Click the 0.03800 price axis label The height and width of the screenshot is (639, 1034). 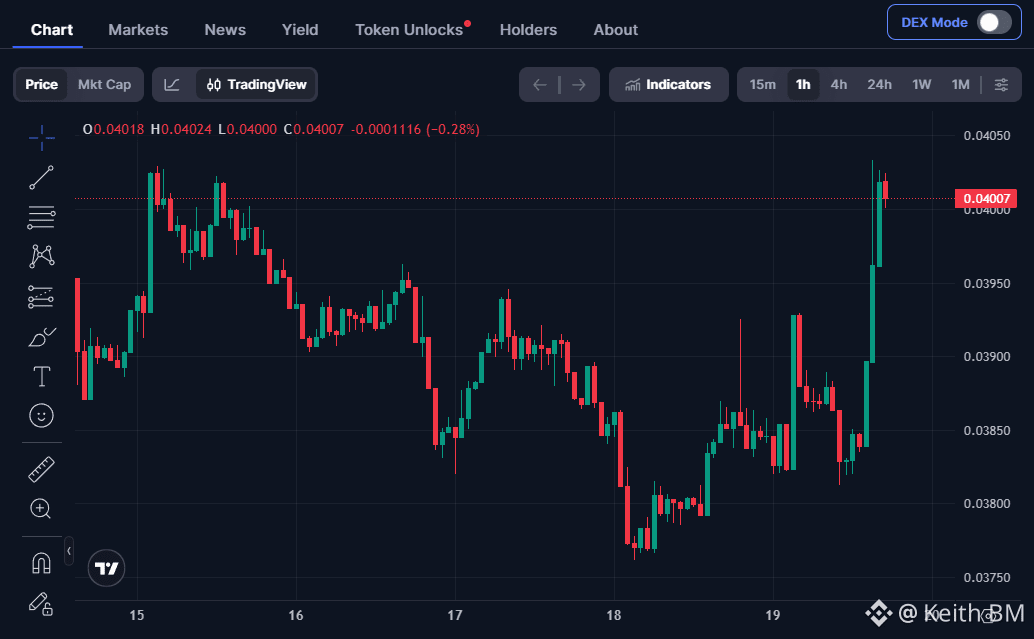(x=987, y=504)
